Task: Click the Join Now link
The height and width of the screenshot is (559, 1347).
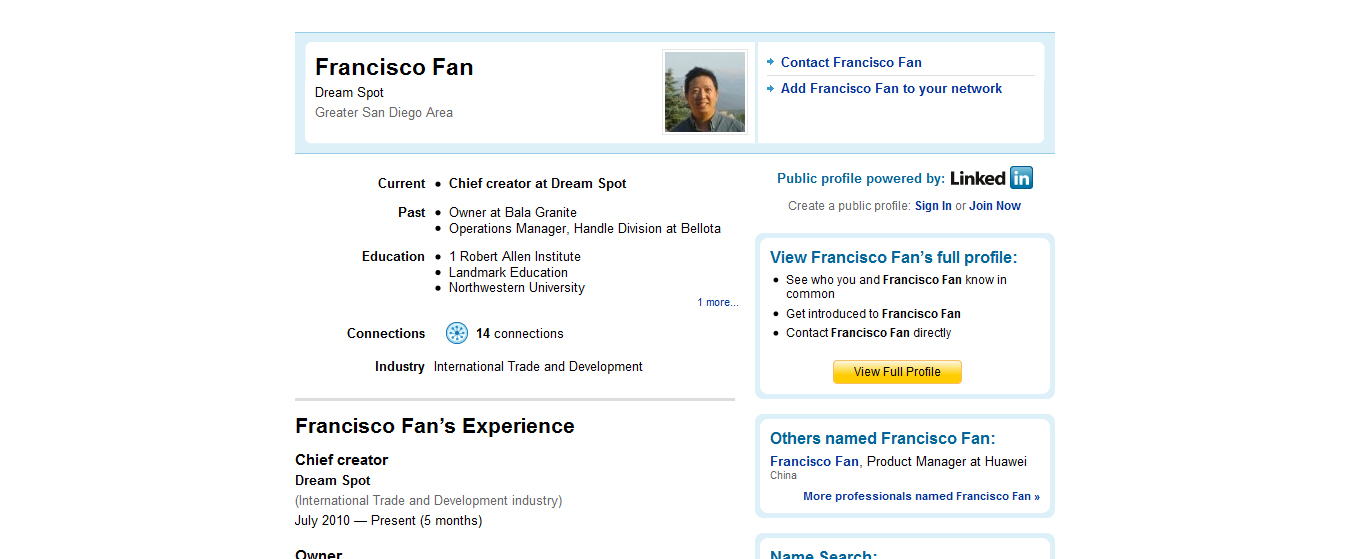Action: (995, 206)
